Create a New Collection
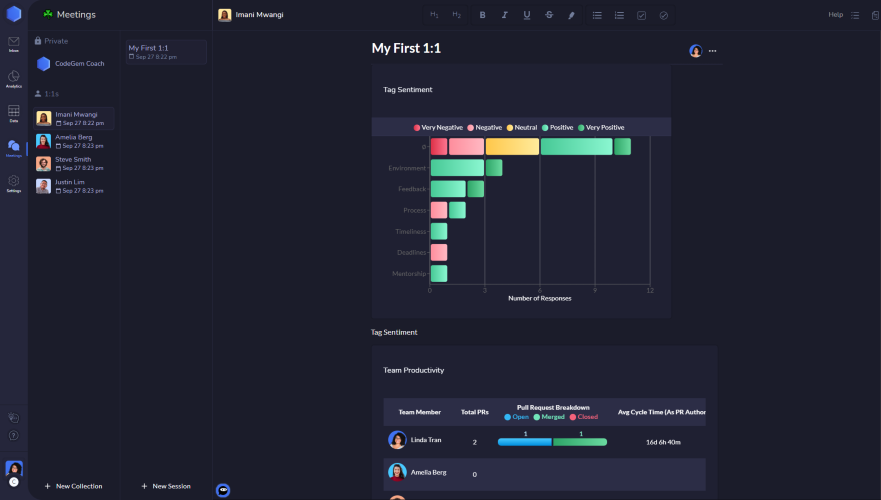 point(73,486)
